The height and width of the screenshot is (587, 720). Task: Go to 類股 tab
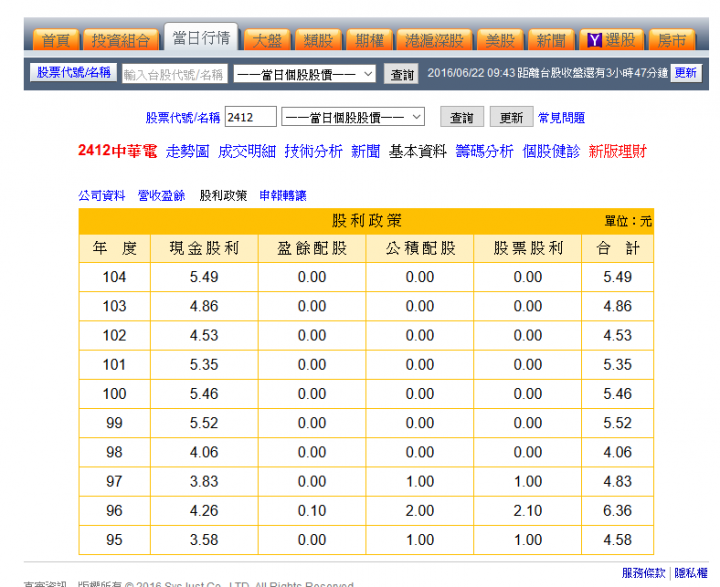point(318,40)
